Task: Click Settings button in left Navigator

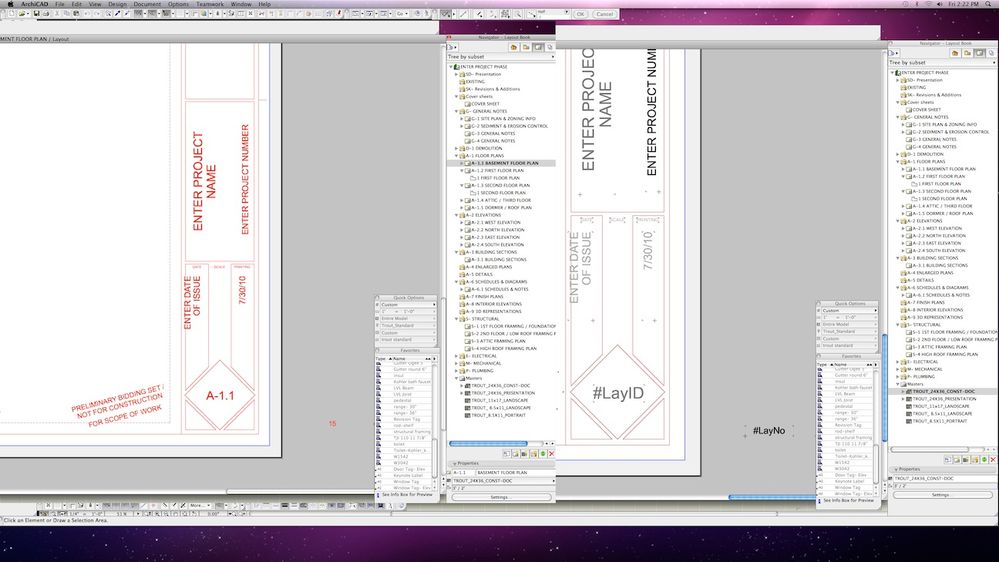Action: pos(501,497)
